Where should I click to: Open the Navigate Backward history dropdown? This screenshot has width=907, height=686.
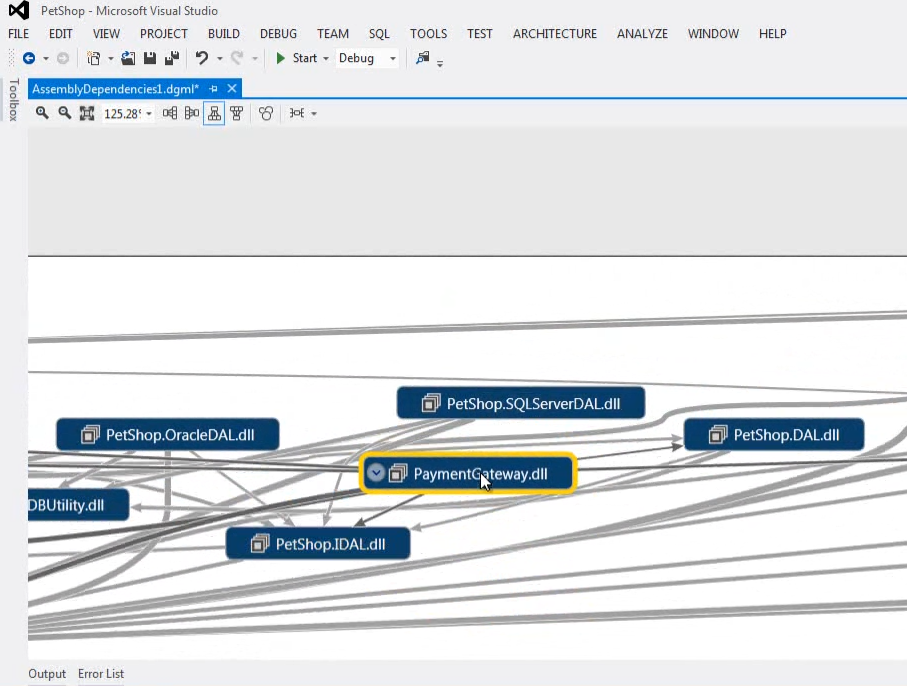46,58
